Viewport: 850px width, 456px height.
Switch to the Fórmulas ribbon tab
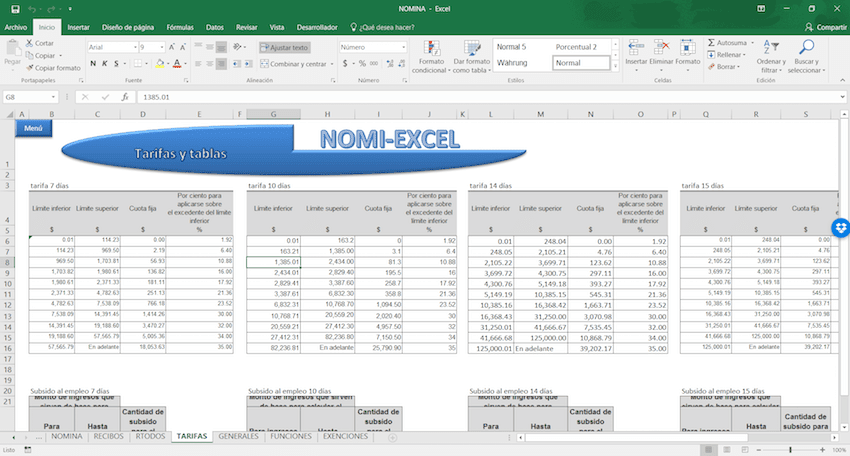[x=180, y=27]
